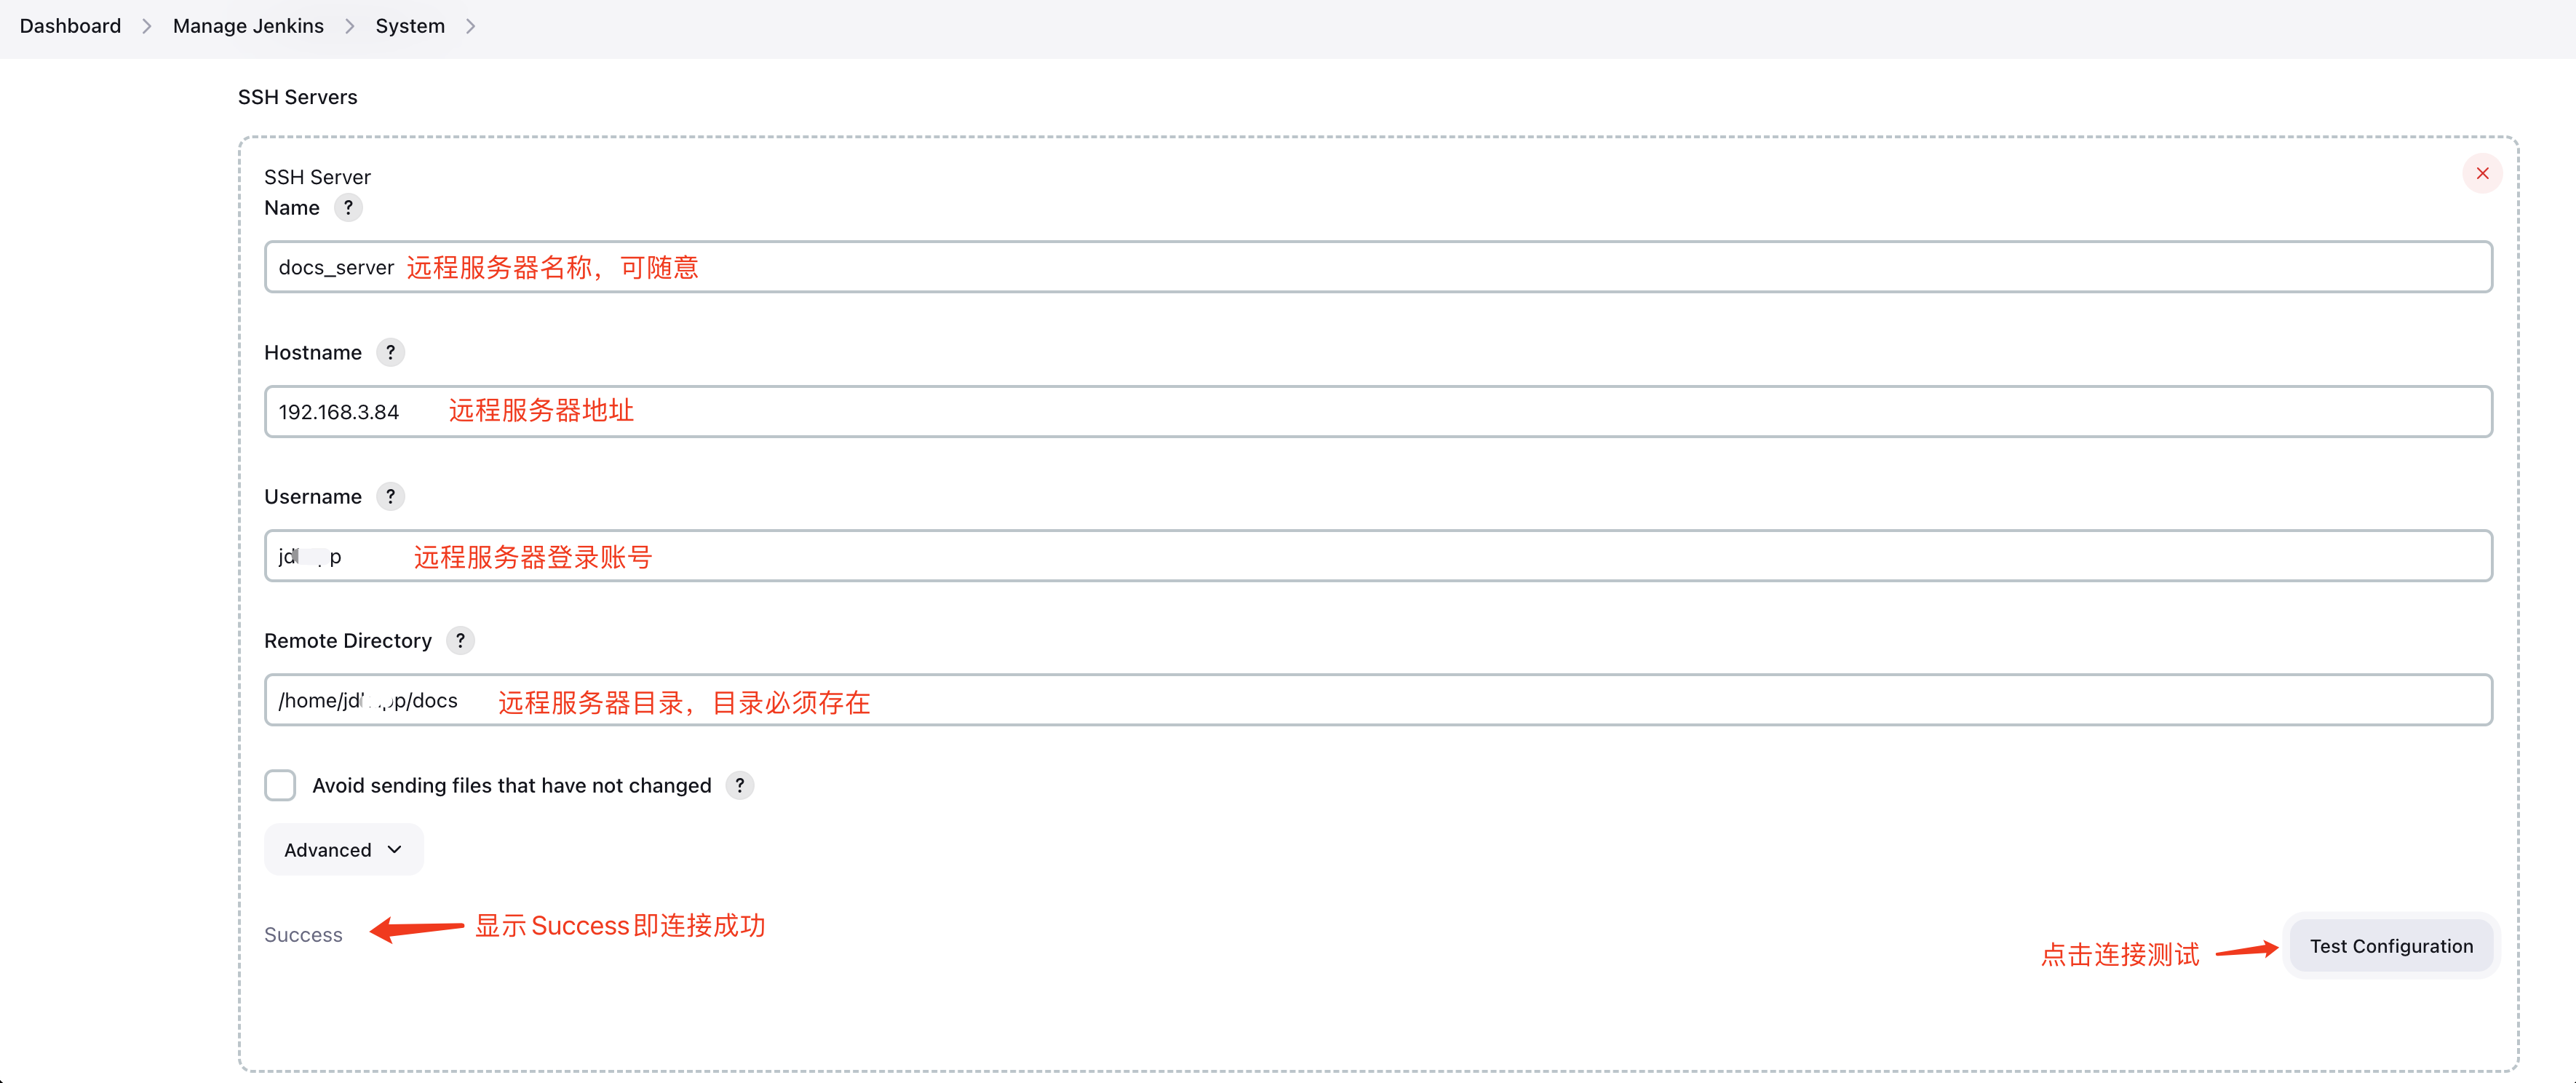Enable Avoid sending files that have not changed
This screenshot has width=2576, height=1083.
(280, 786)
